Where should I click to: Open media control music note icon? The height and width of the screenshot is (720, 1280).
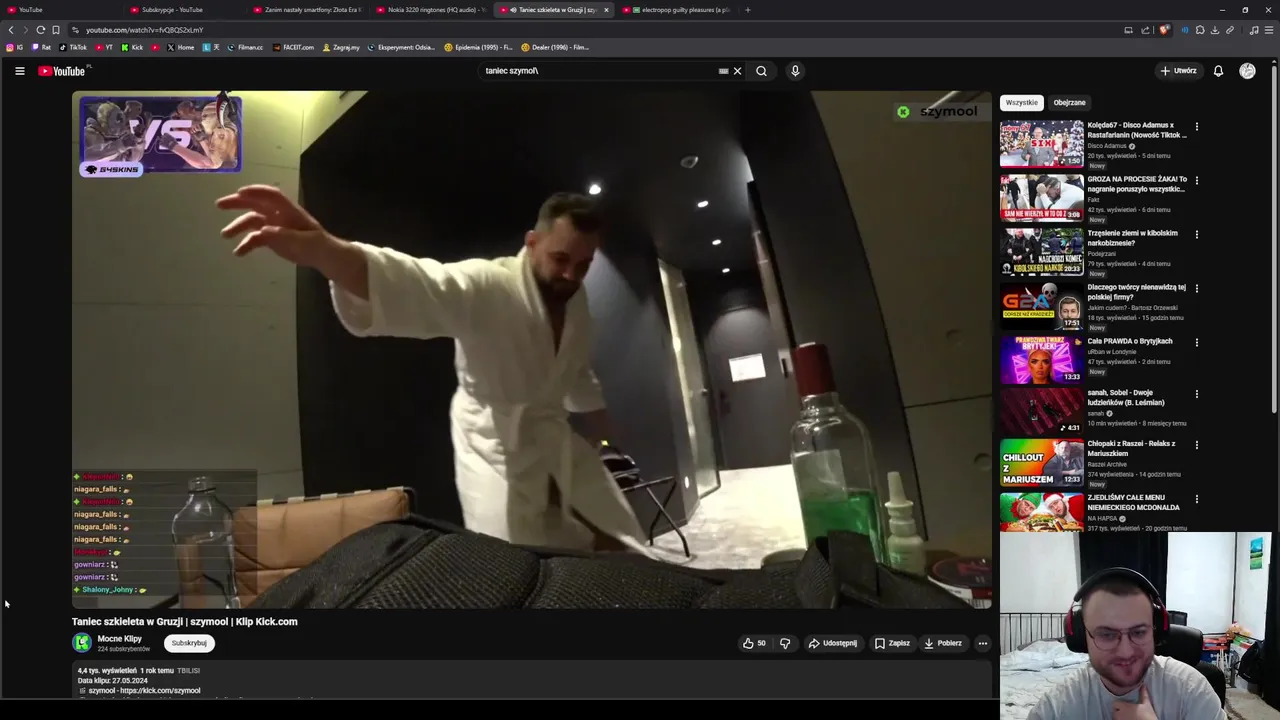1254,30
